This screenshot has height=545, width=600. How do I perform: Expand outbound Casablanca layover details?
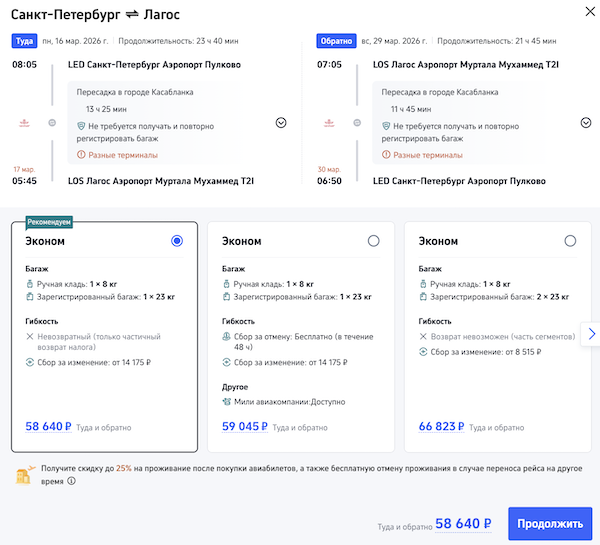[281, 123]
